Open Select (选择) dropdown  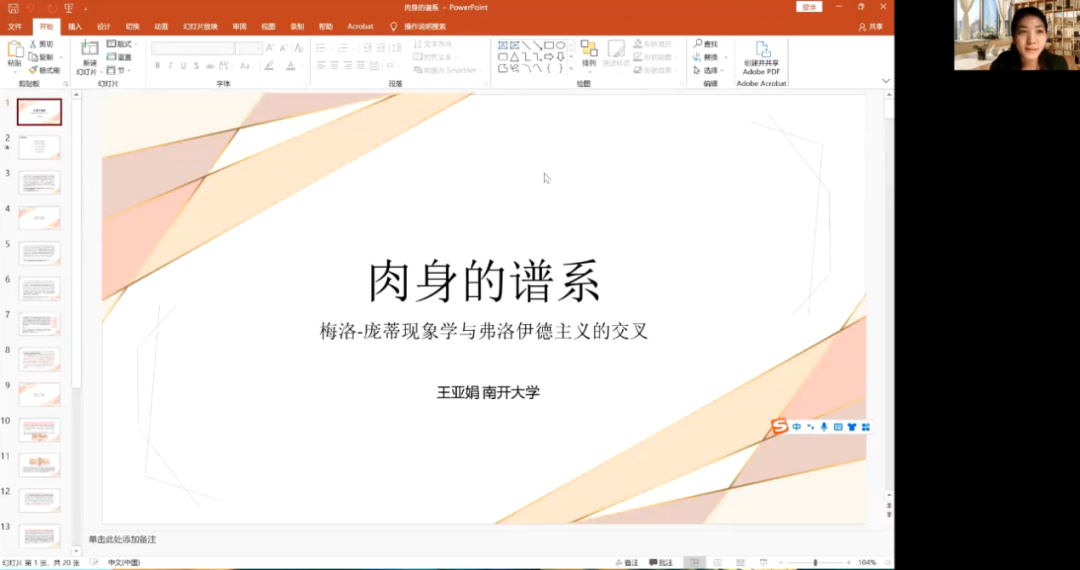[709, 70]
